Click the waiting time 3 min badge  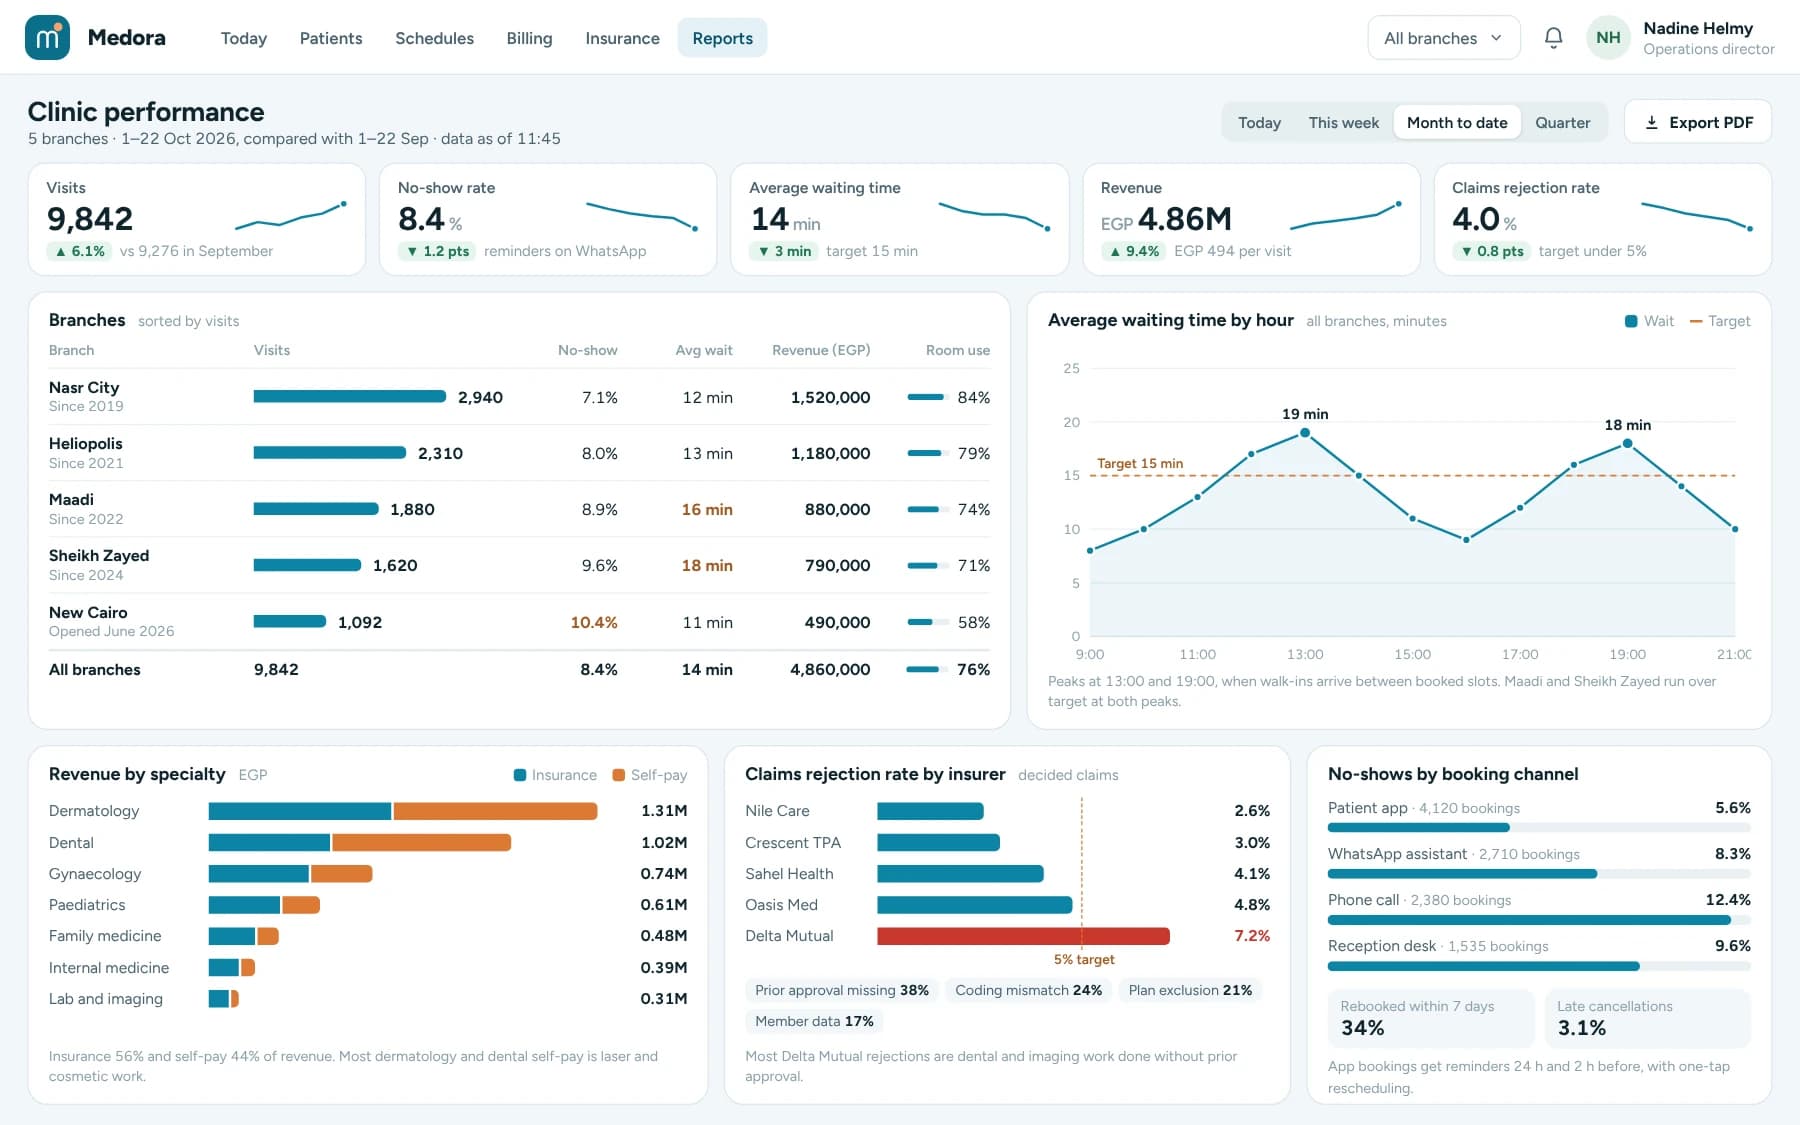click(x=785, y=251)
